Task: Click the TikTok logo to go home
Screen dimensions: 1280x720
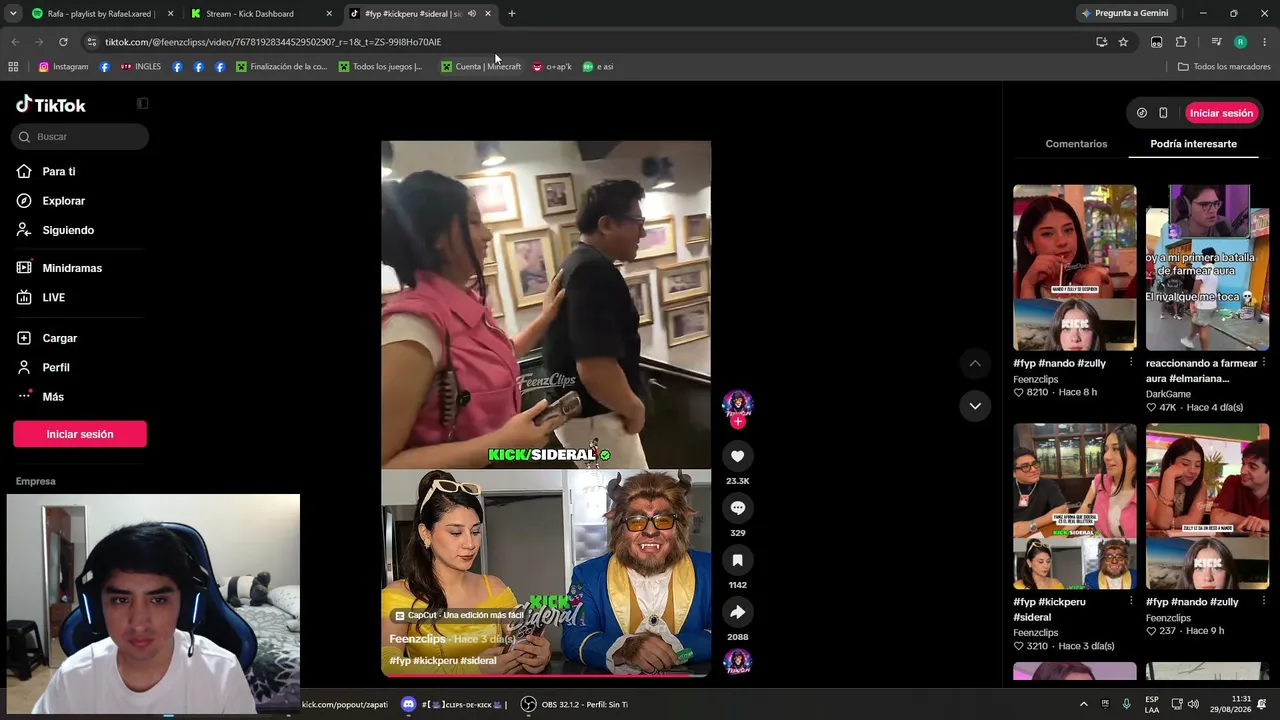Action: [x=51, y=105]
